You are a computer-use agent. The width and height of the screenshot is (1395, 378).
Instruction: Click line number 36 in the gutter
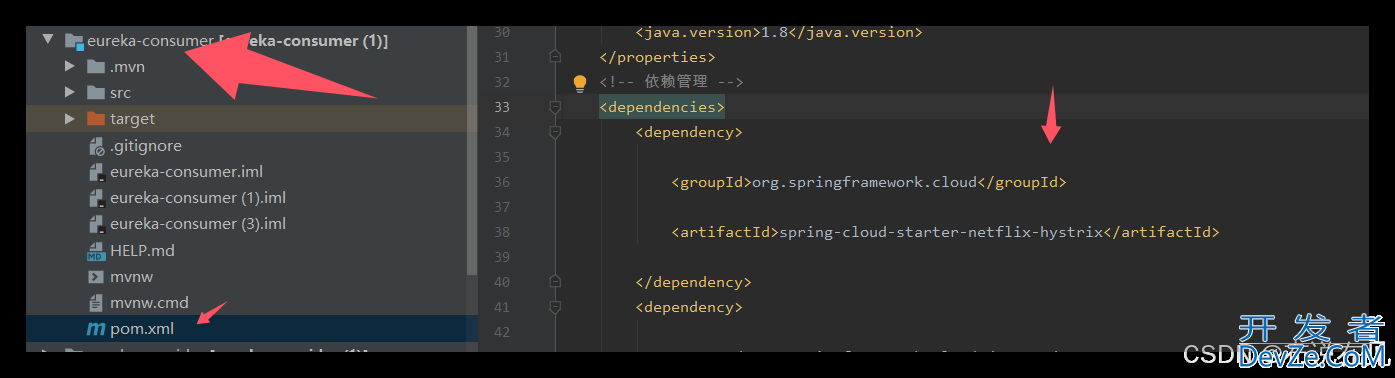click(x=502, y=182)
